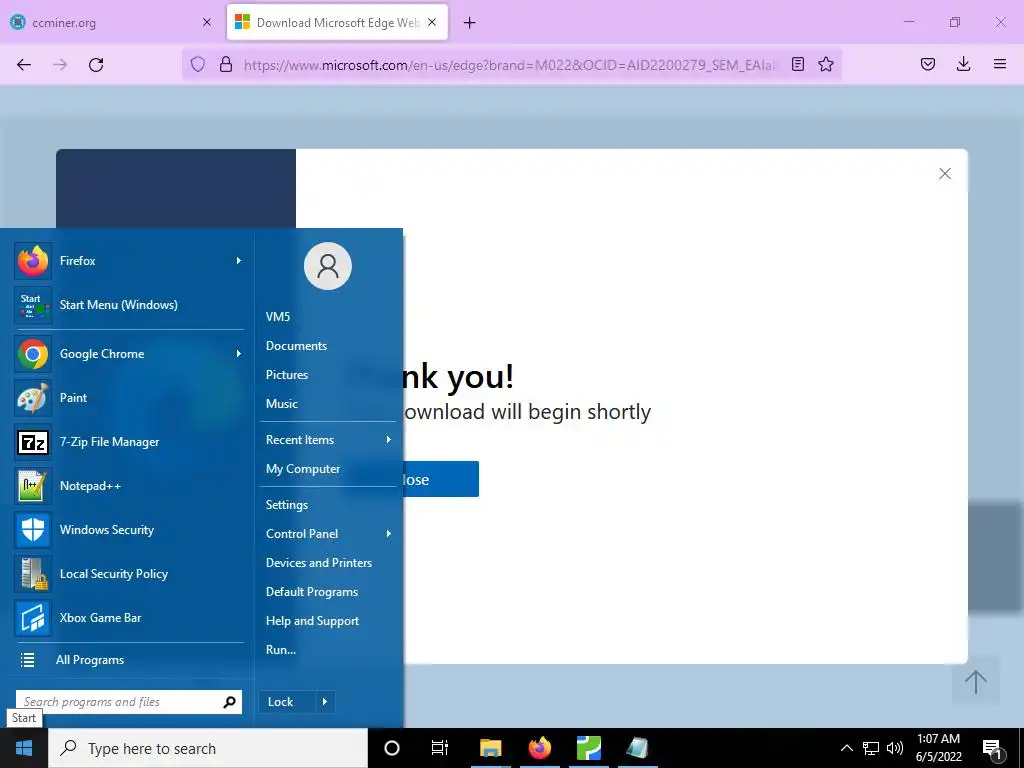Click the taskbar clock and date
The width and height of the screenshot is (1024, 768).
tap(938, 748)
